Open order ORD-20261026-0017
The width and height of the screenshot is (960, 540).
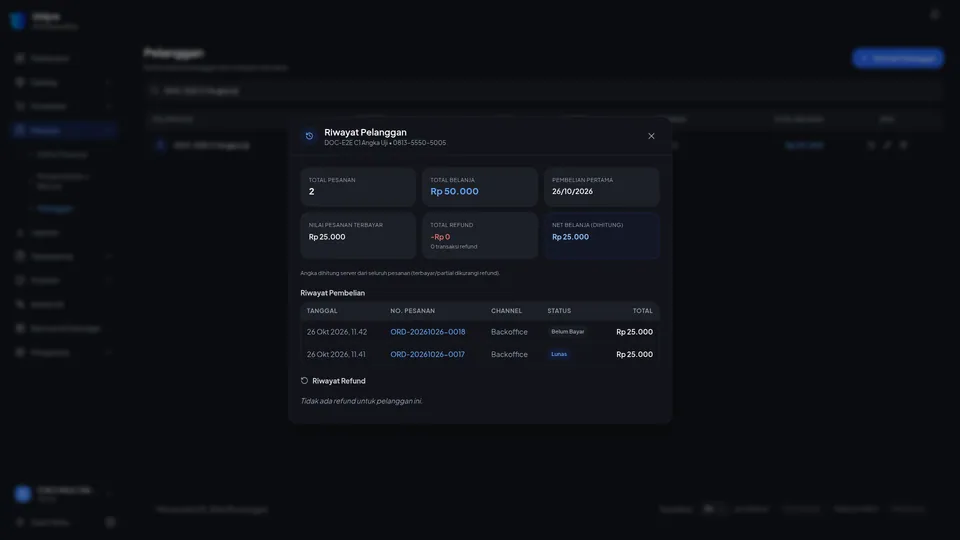(x=427, y=354)
